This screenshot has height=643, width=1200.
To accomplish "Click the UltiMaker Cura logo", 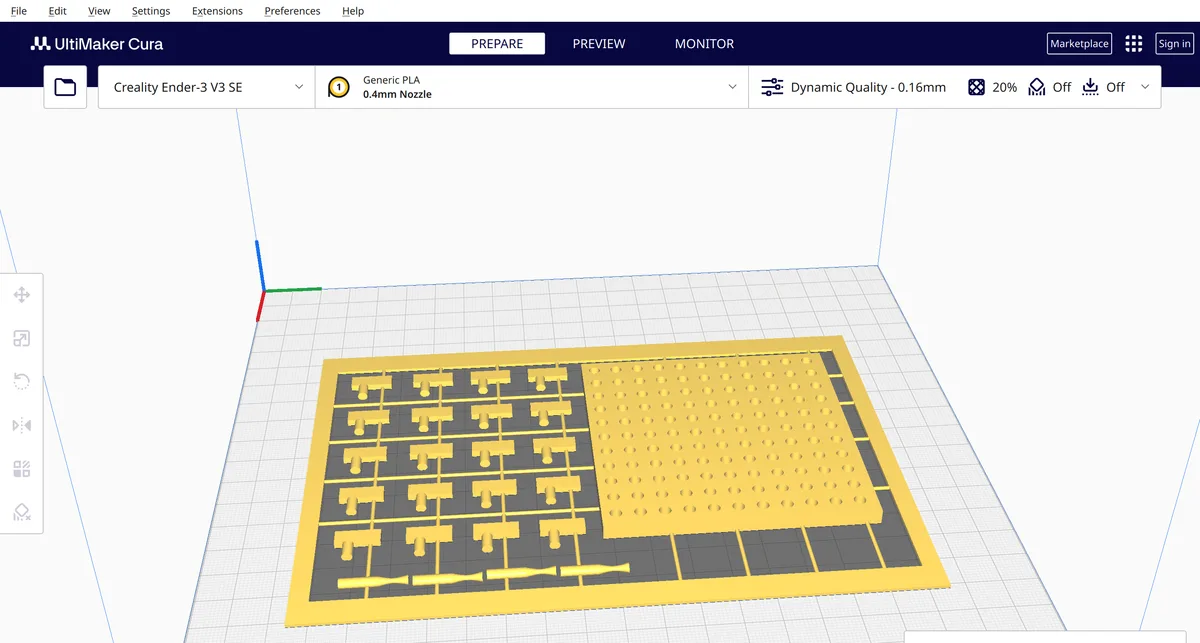I will [x=97, y=44].
